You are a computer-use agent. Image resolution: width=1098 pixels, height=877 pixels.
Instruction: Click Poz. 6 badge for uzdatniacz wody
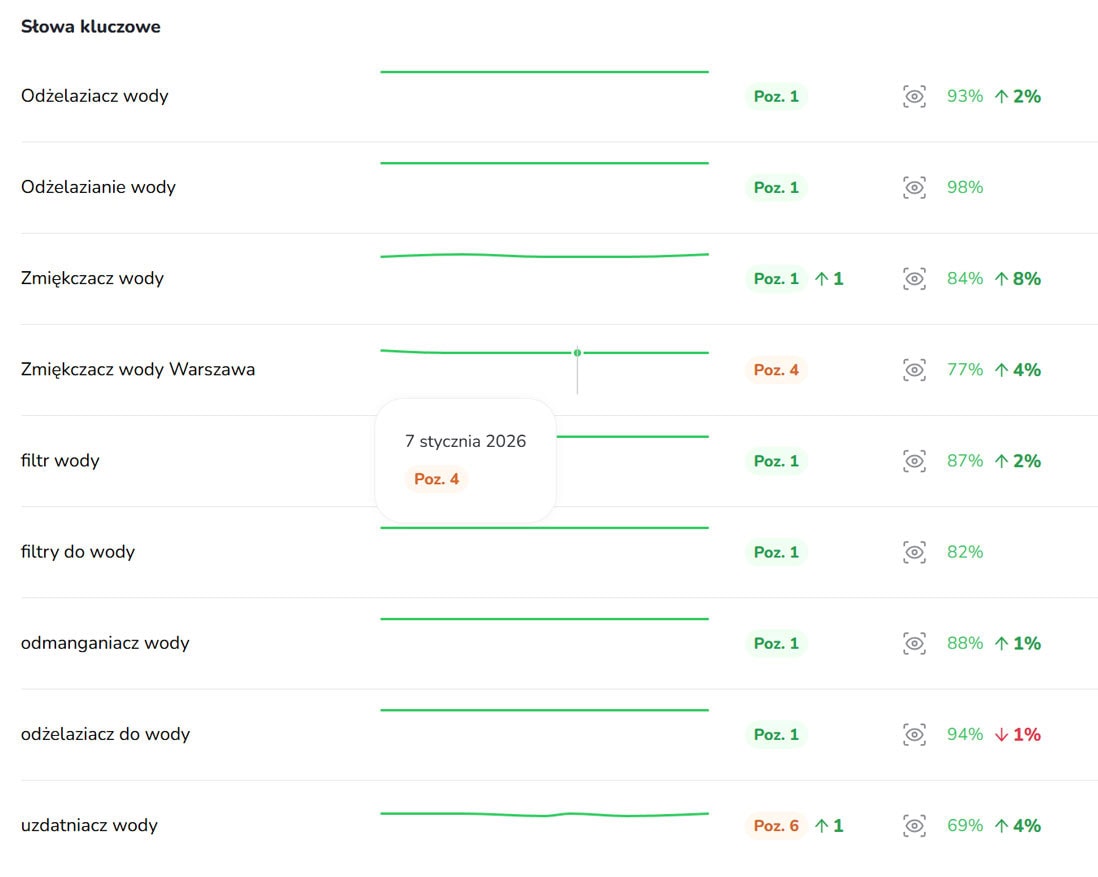776,826
